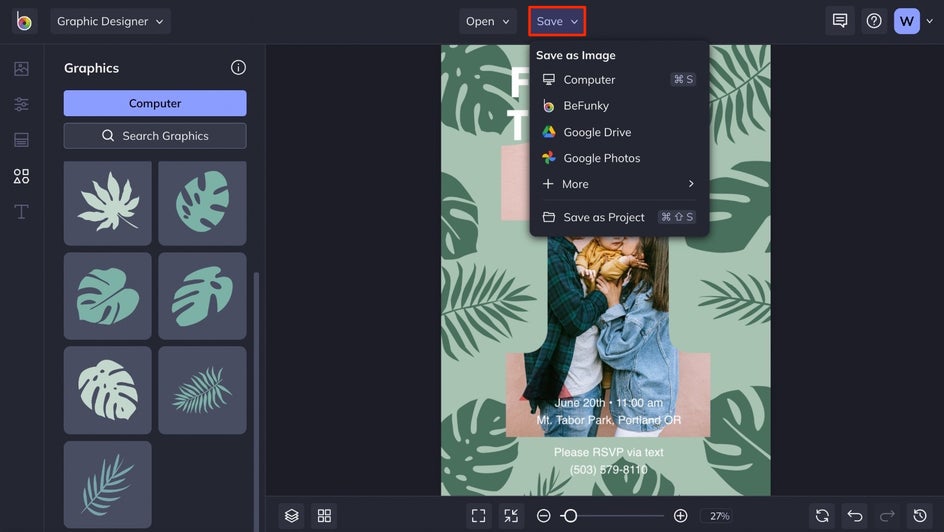944x532 pixels.
Task: Click the undo arrow icon
Action: click(855, 516)
